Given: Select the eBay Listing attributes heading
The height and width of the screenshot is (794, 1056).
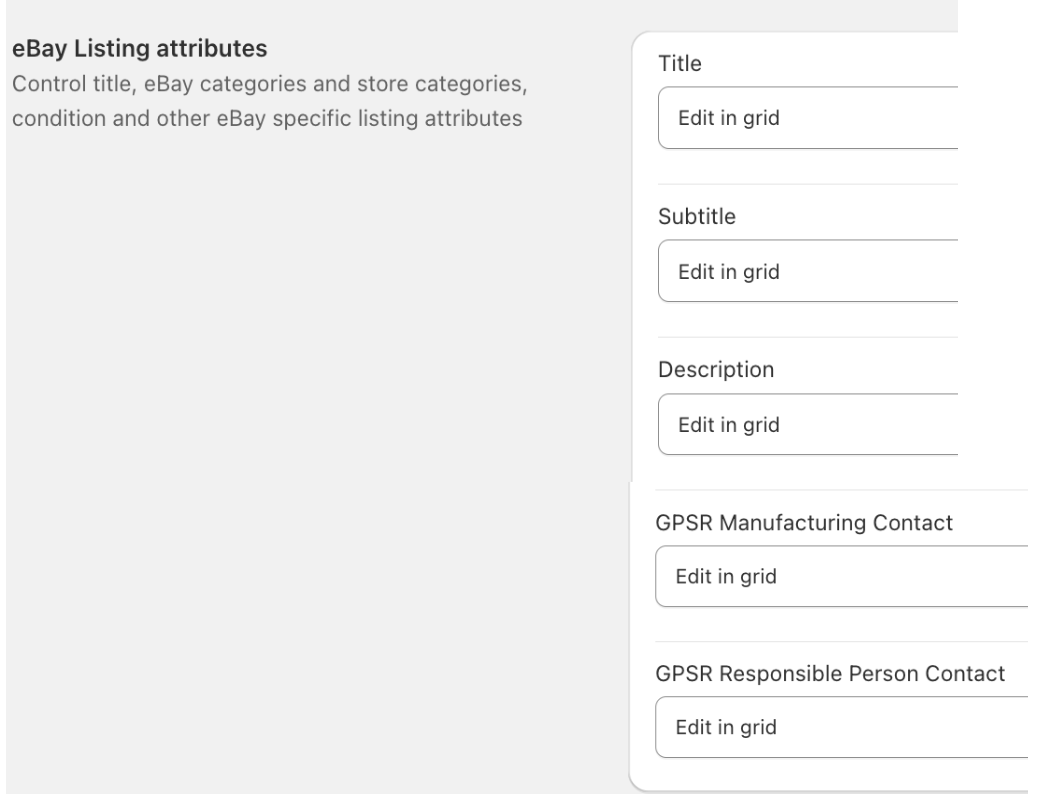Looking at the screenshot, I should pyautogui.click(x=139, y=48).
